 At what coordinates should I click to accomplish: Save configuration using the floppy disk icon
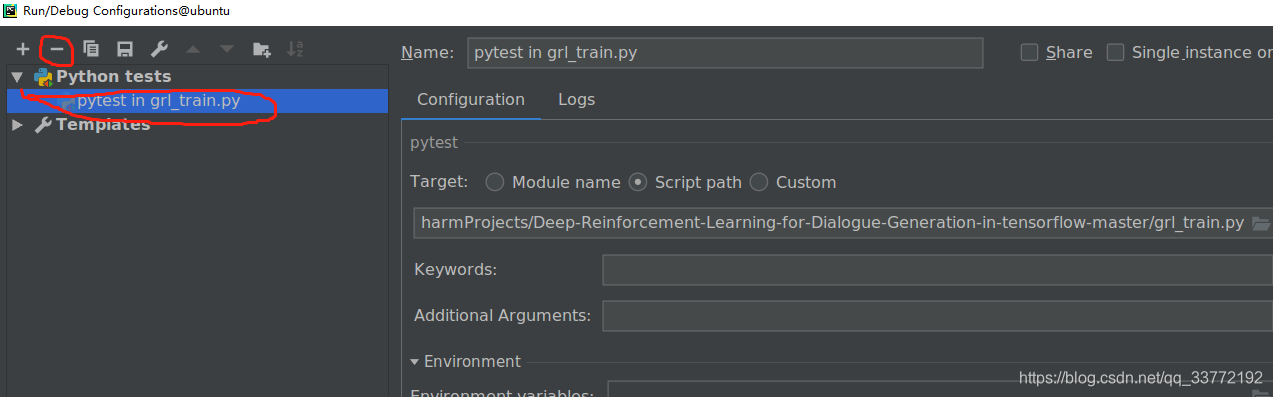pos(125,49)
